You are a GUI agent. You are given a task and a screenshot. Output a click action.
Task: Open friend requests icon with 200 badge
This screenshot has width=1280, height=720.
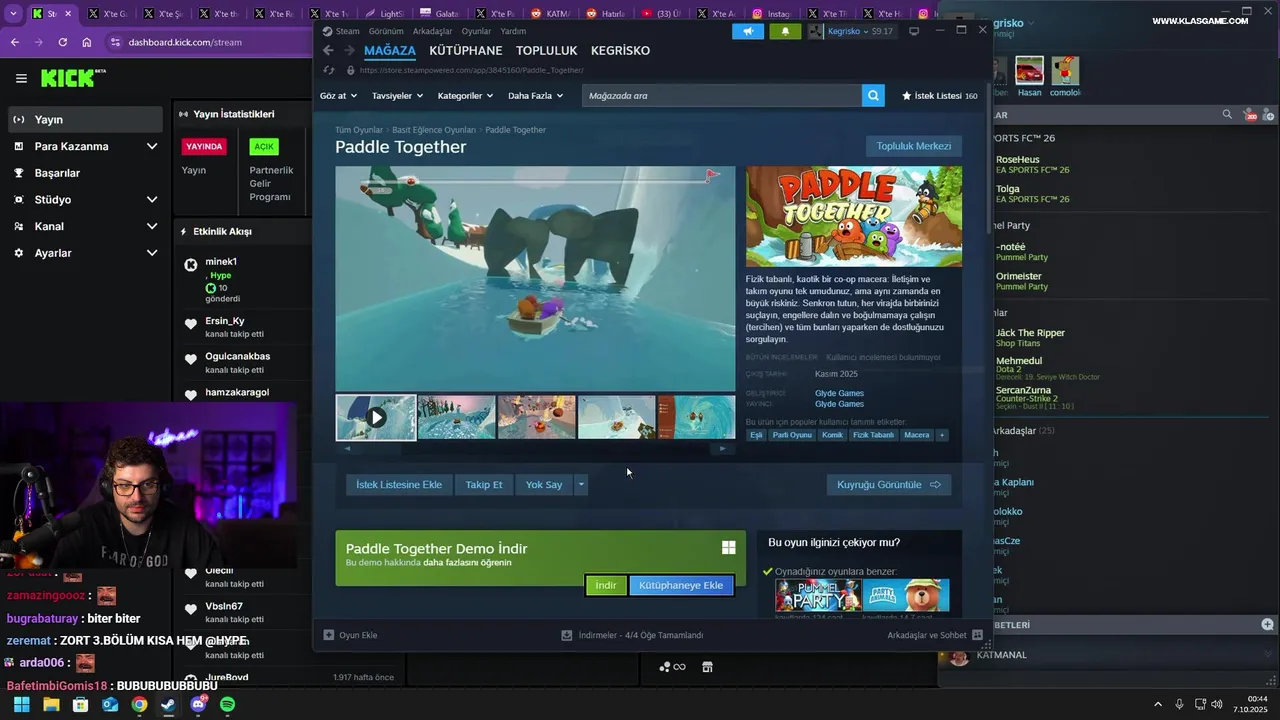(x=1249, y=116)
